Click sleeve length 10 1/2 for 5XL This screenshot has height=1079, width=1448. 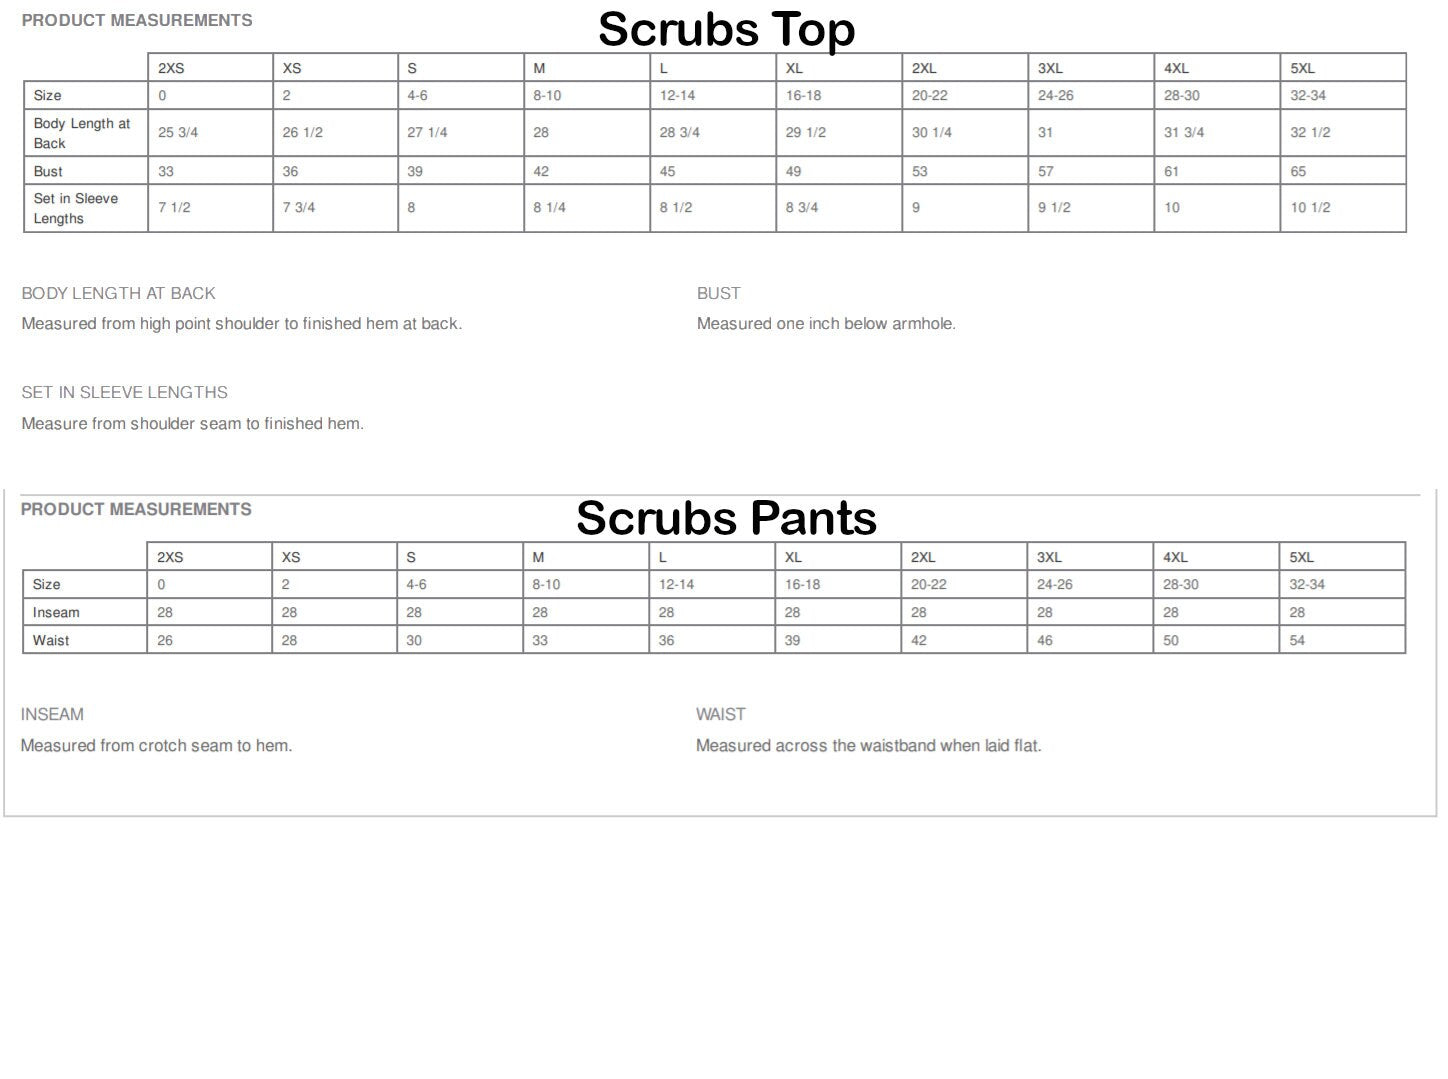coord(1310,207)
